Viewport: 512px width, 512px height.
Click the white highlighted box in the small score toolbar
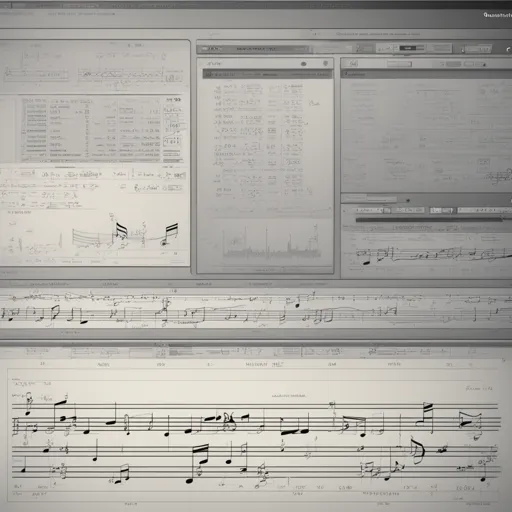(442, 210)
